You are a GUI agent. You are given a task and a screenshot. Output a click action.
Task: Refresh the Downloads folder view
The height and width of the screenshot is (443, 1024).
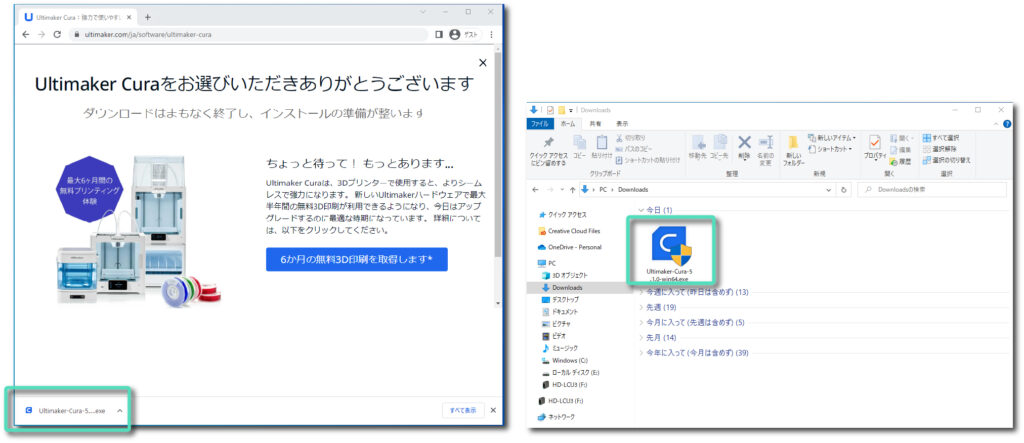[844, 189]
